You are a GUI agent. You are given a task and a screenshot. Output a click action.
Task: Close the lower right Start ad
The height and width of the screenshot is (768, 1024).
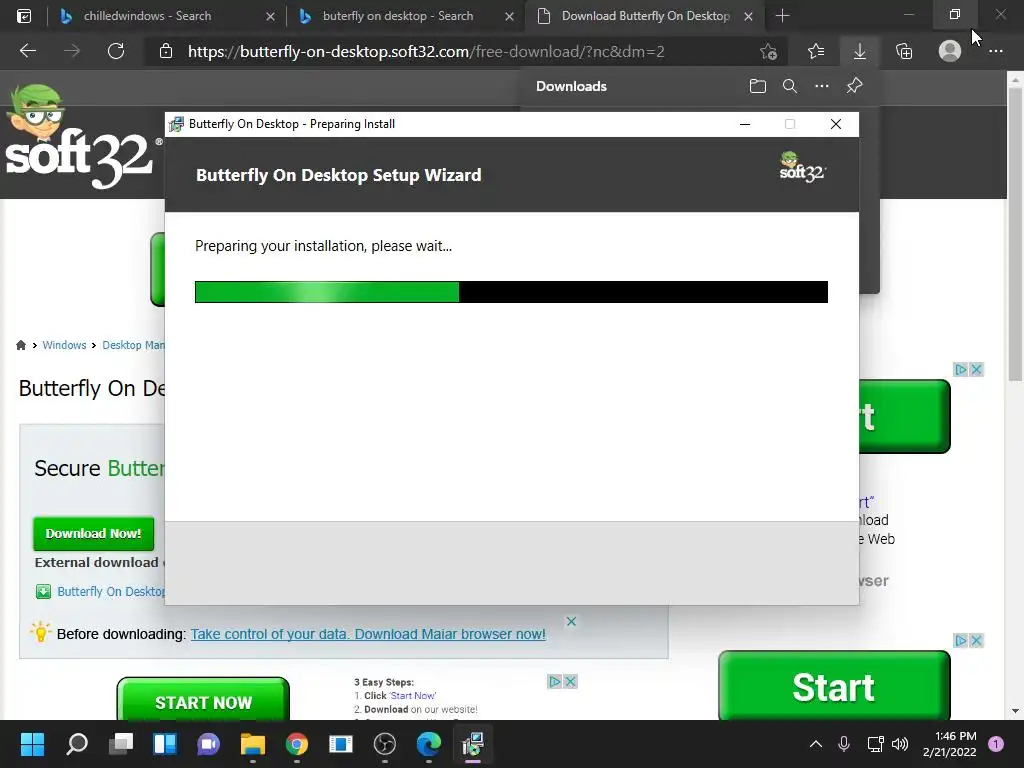pyautogui.click(x=976, y=641)
